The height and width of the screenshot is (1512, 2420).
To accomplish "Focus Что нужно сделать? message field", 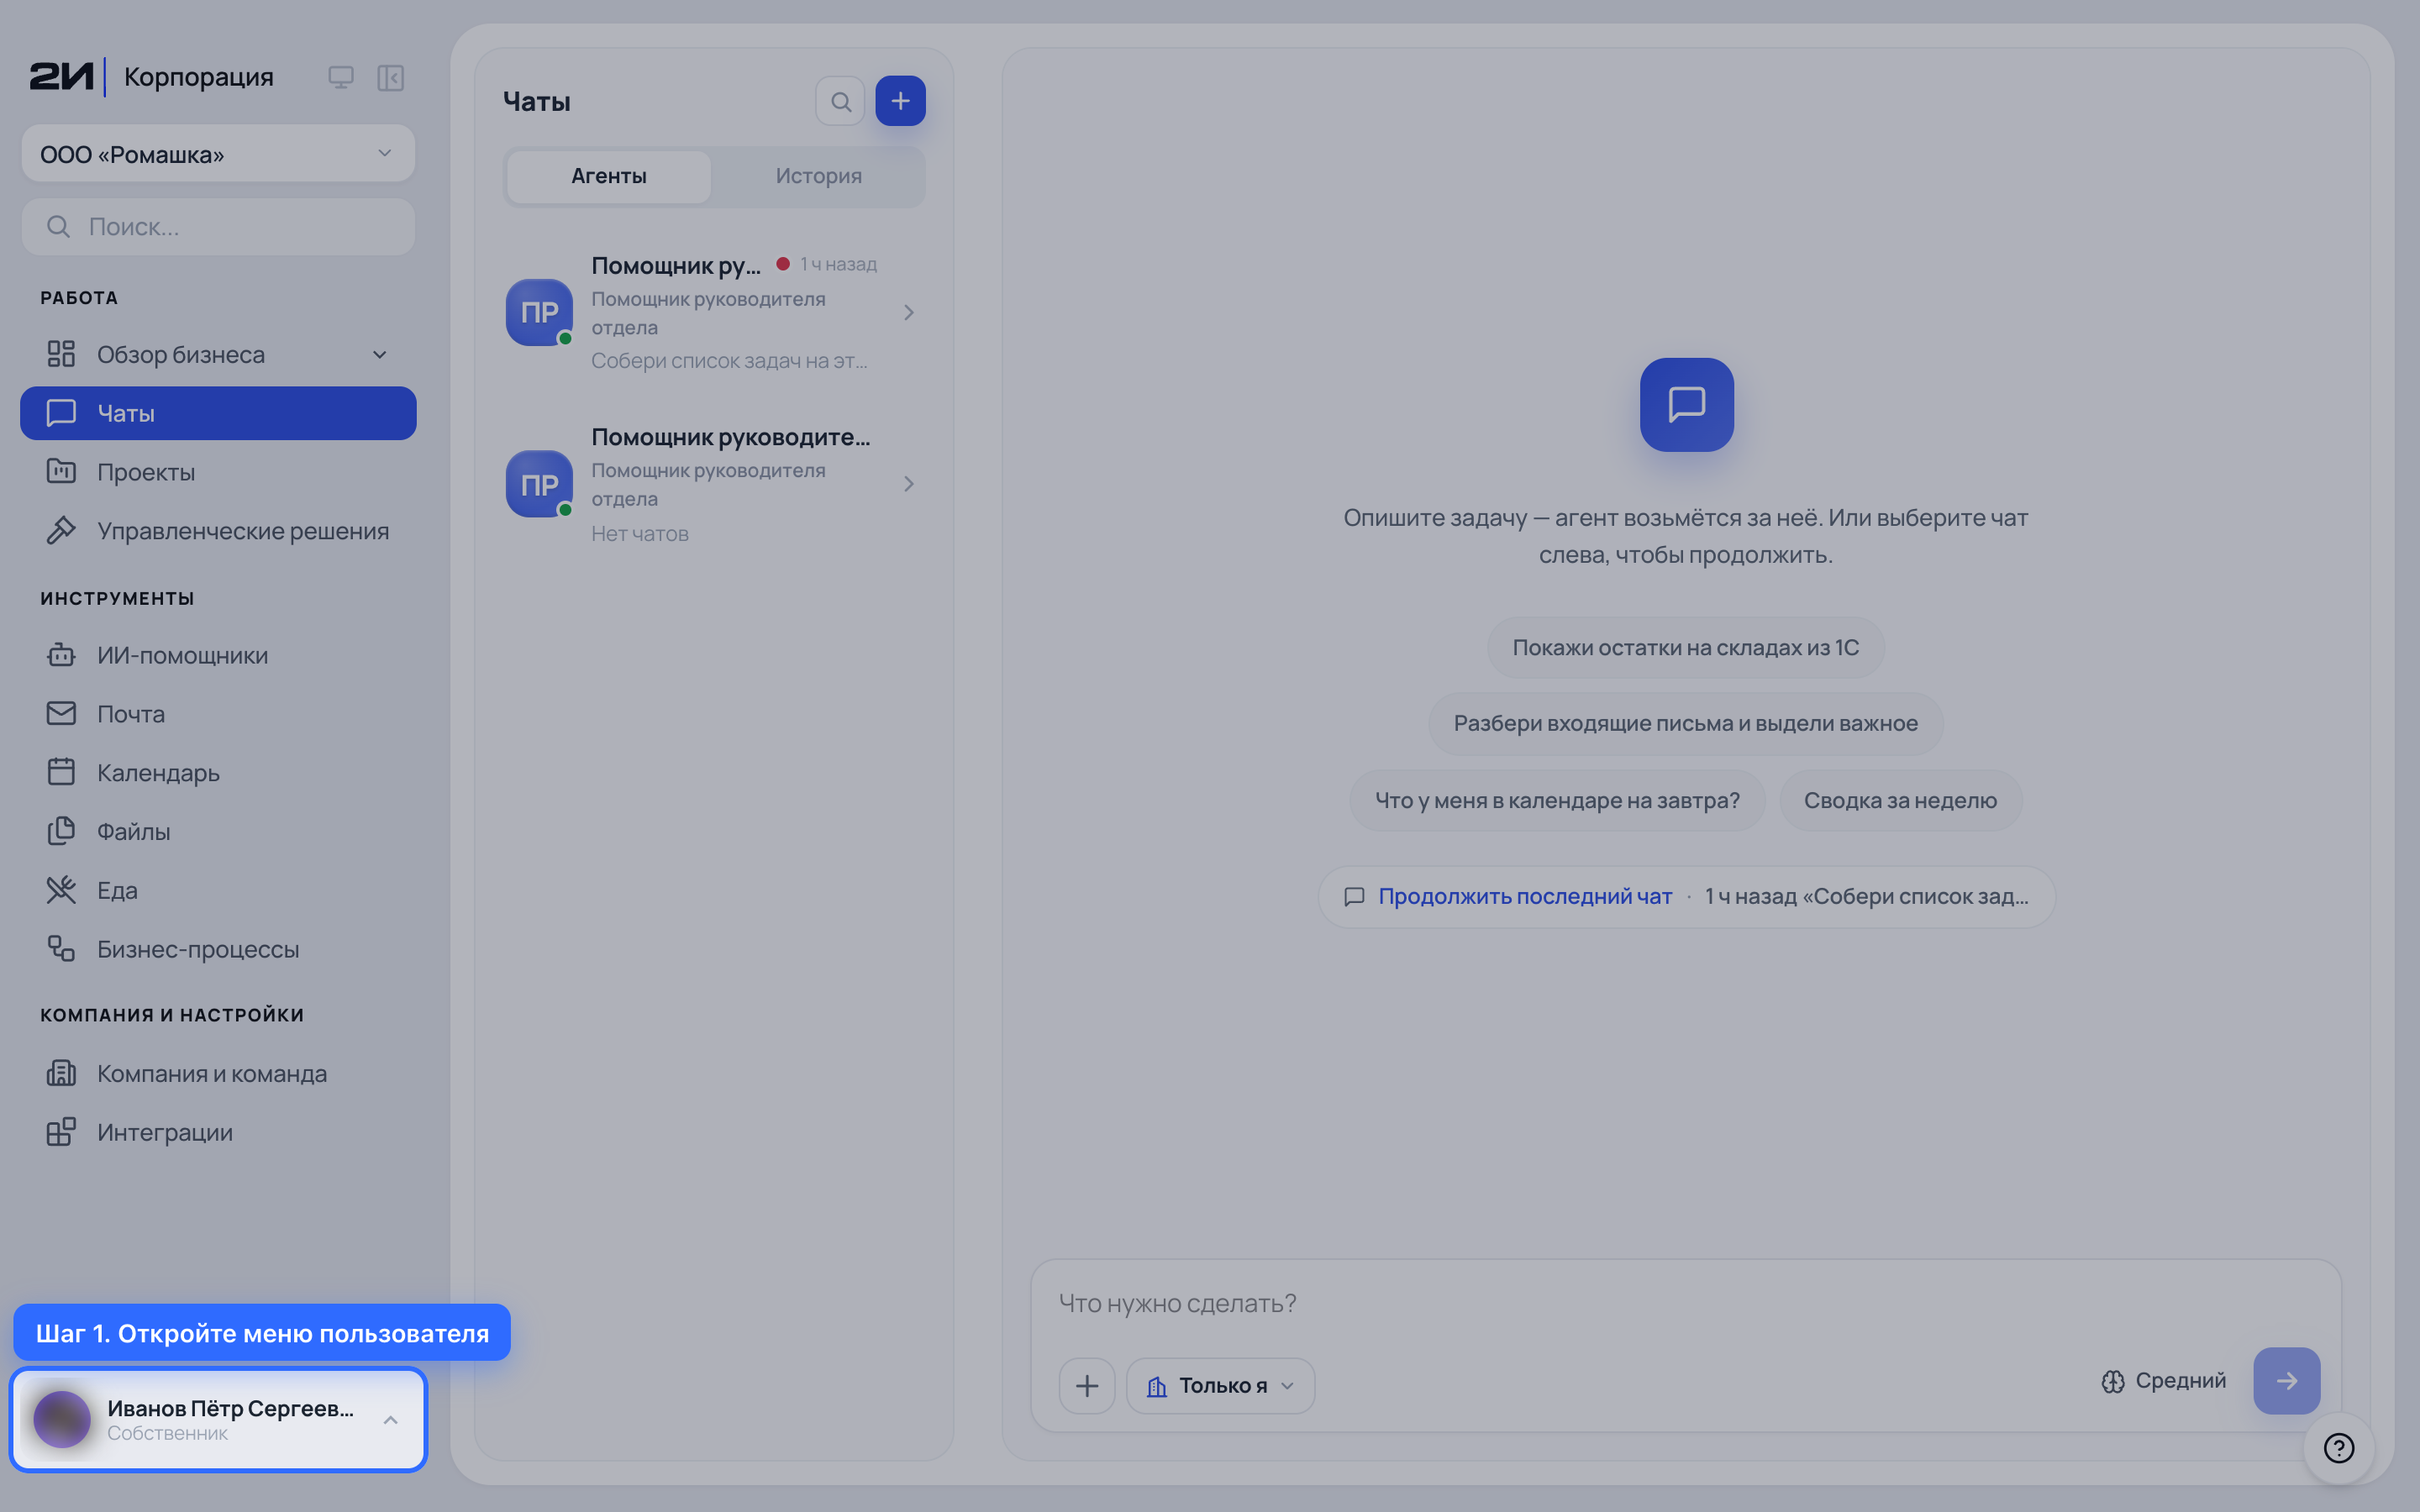I will pos(1685,1303).
